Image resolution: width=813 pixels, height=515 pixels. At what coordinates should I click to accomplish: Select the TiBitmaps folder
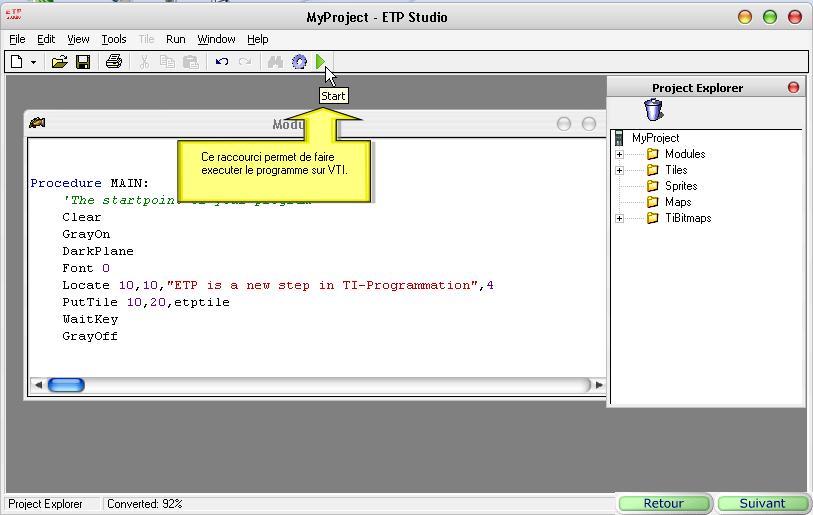click(688, 218)
